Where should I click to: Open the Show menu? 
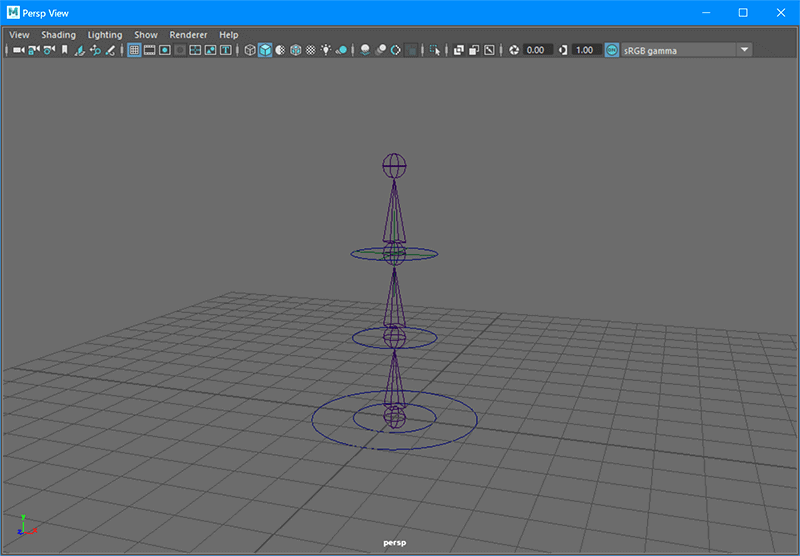[146, 35]
